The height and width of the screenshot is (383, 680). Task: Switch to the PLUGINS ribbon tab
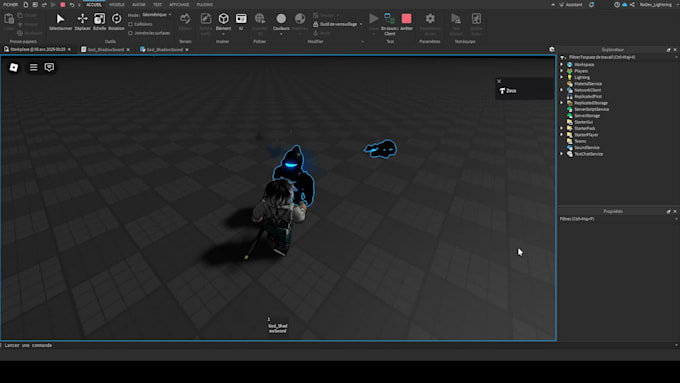pos(205,4)
